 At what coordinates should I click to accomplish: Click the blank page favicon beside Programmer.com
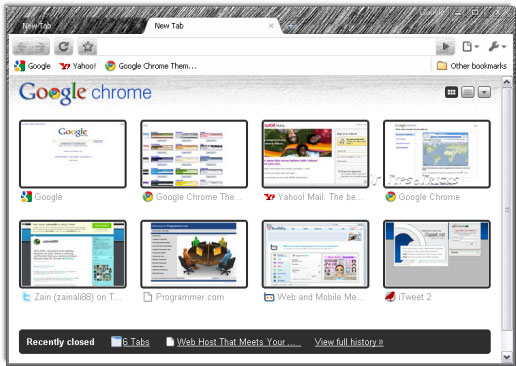click(147, 297)
